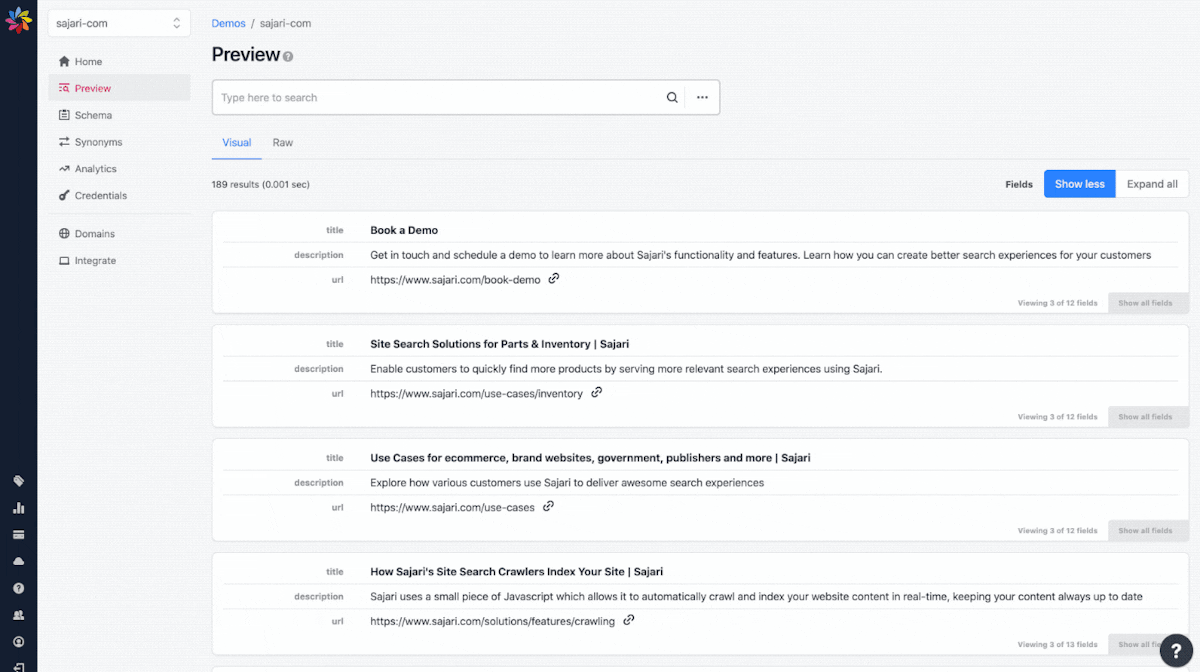
Task: Click the sign-out arrow icon
Action: (18, 666)
